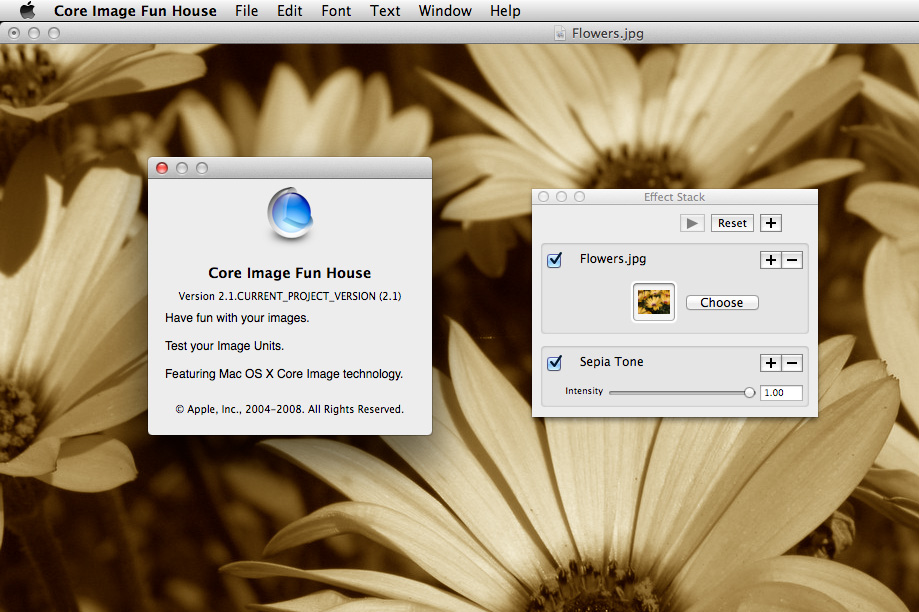Image resolution: width=919 pixels, height=612 pixels.
Task: Click the Apple copyright 2004-2008 text
Action: coord(290,409)
